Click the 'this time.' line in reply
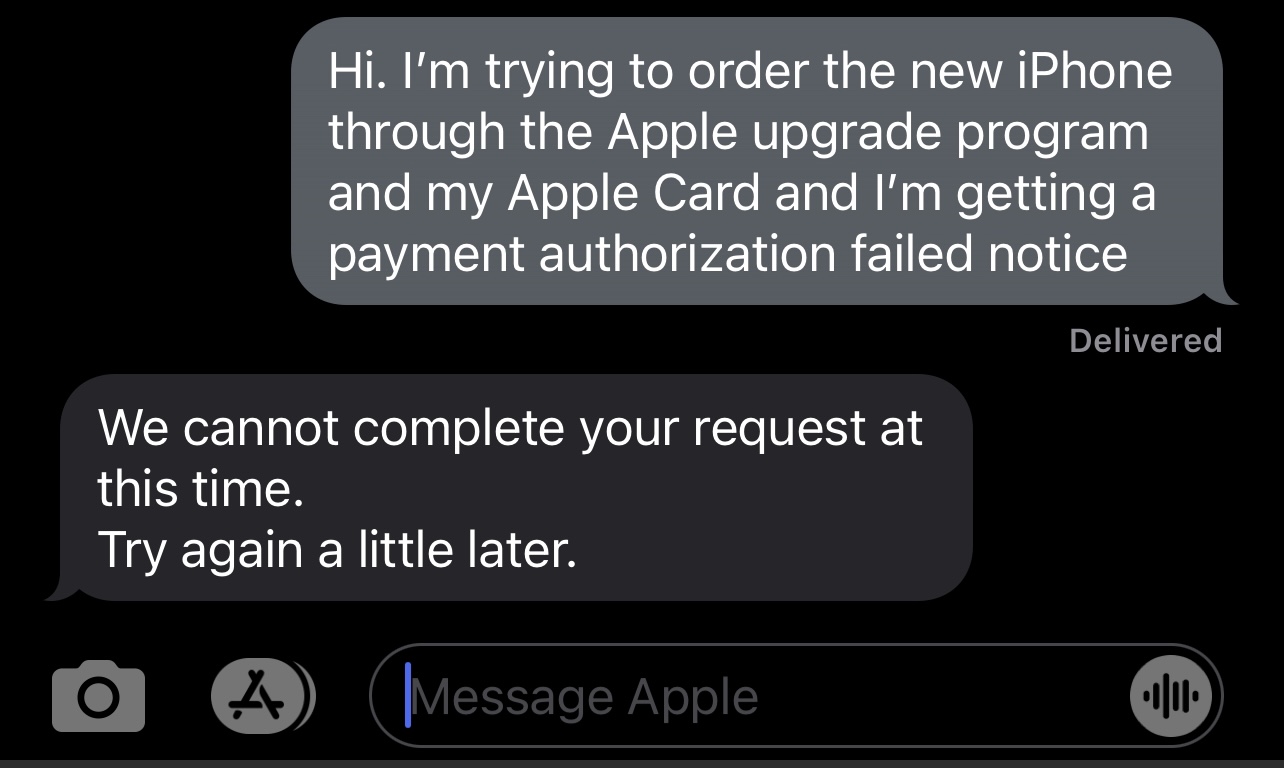Screen dimensions: 1284x768 (x=200, y=489)
